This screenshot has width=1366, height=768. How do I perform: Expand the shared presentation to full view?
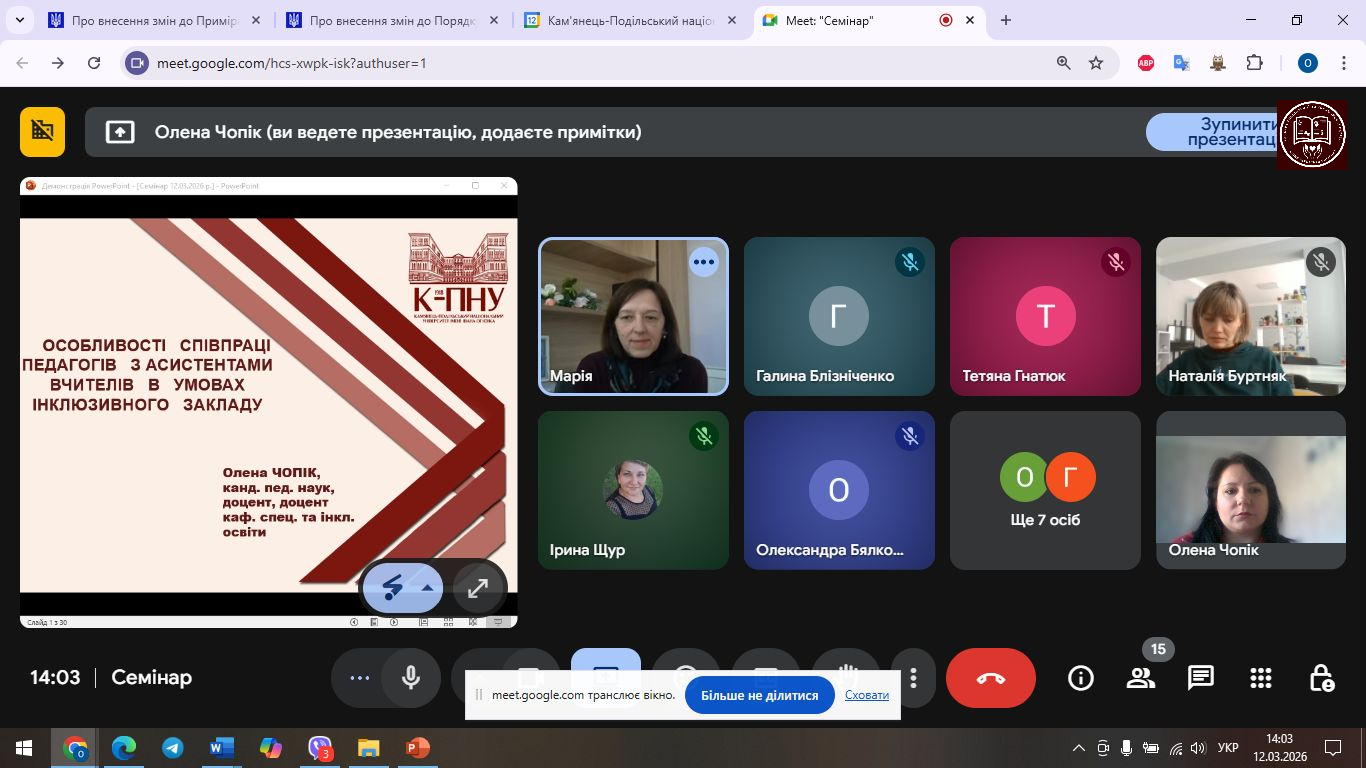(x=478, y=588)
